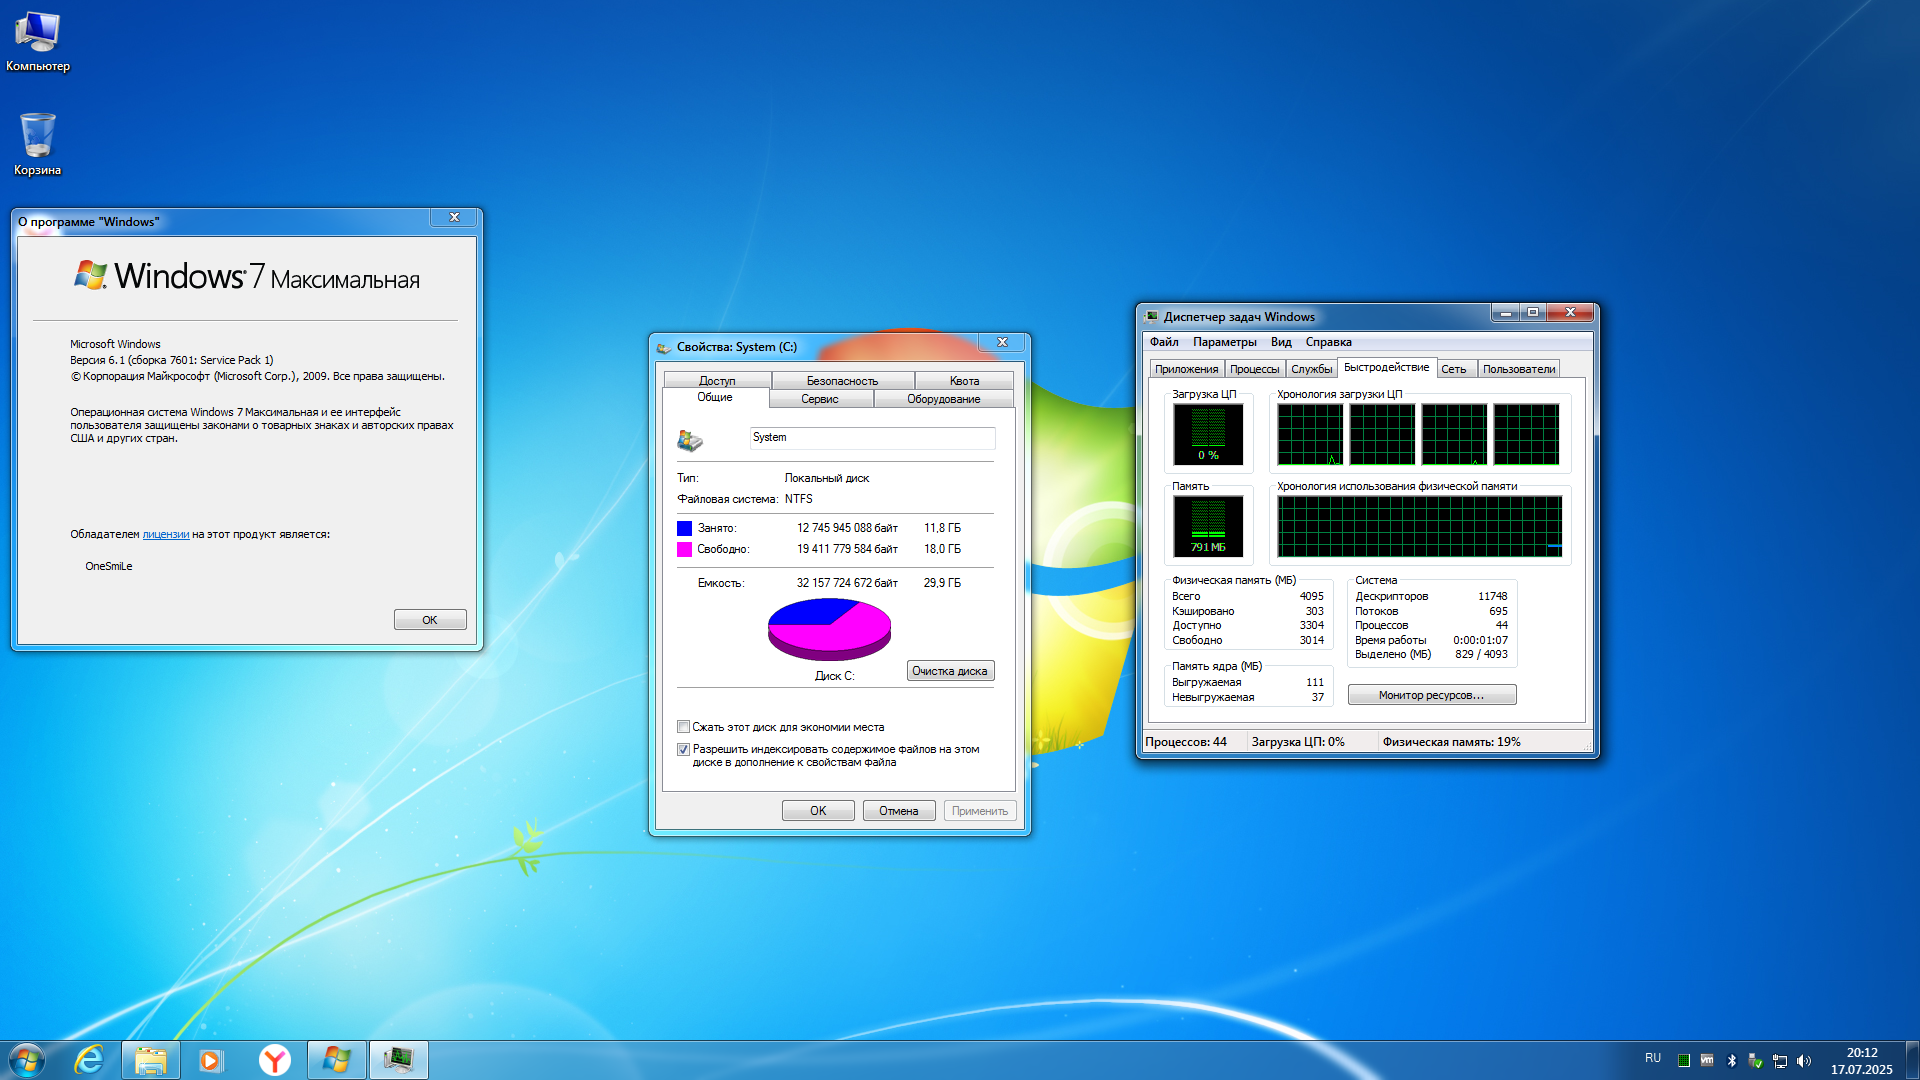1920x1080 pixels.
Task: Click the RU language indicator
Action: click(1653, 1058)
